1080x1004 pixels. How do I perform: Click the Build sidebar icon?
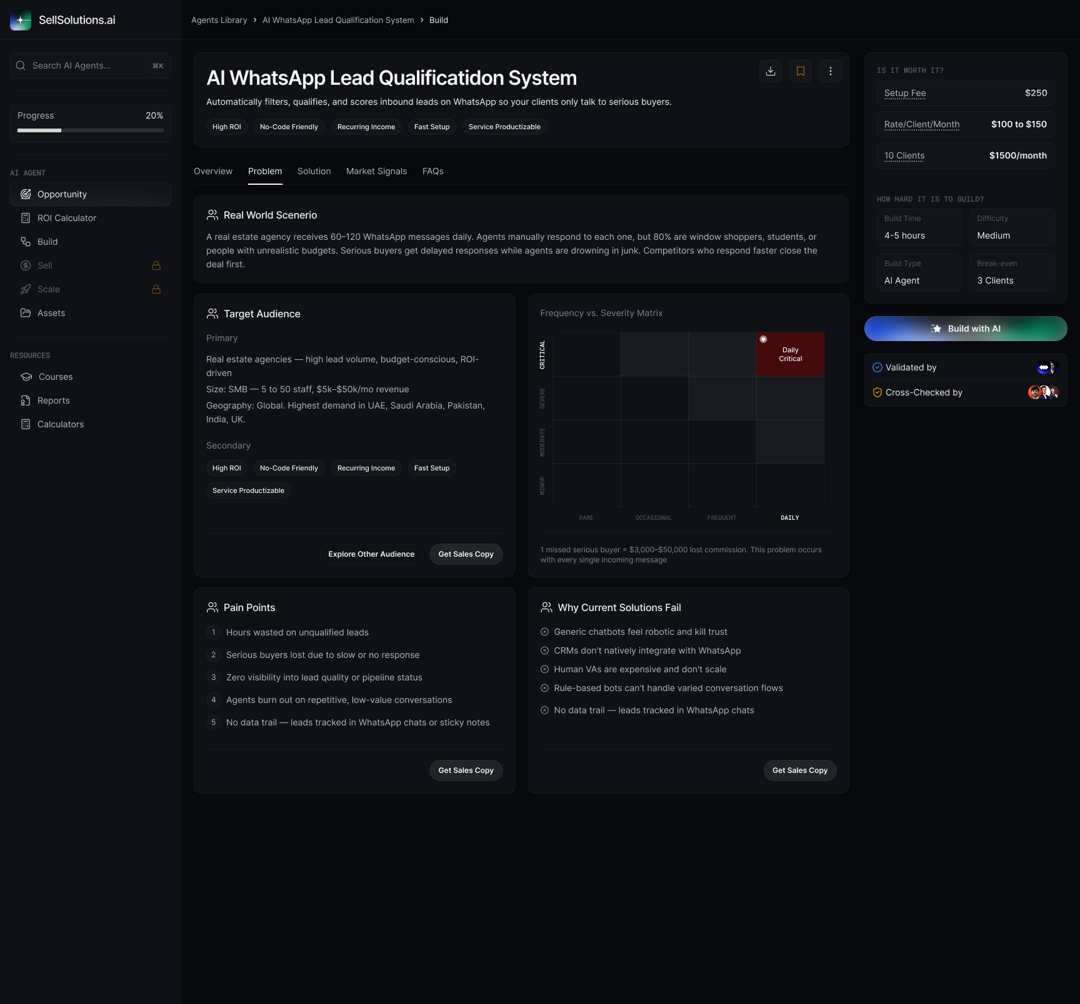coord(25,242)
